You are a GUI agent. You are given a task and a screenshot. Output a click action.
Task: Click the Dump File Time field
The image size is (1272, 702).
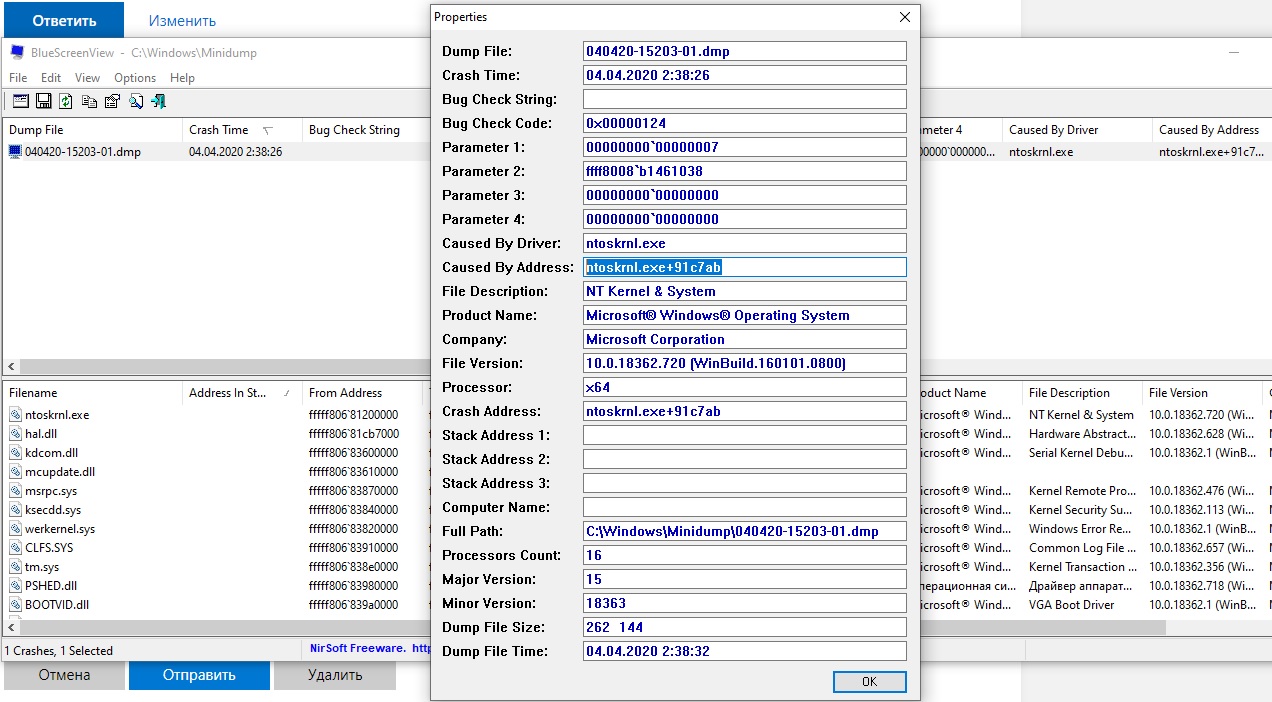(x=745, y=651)
